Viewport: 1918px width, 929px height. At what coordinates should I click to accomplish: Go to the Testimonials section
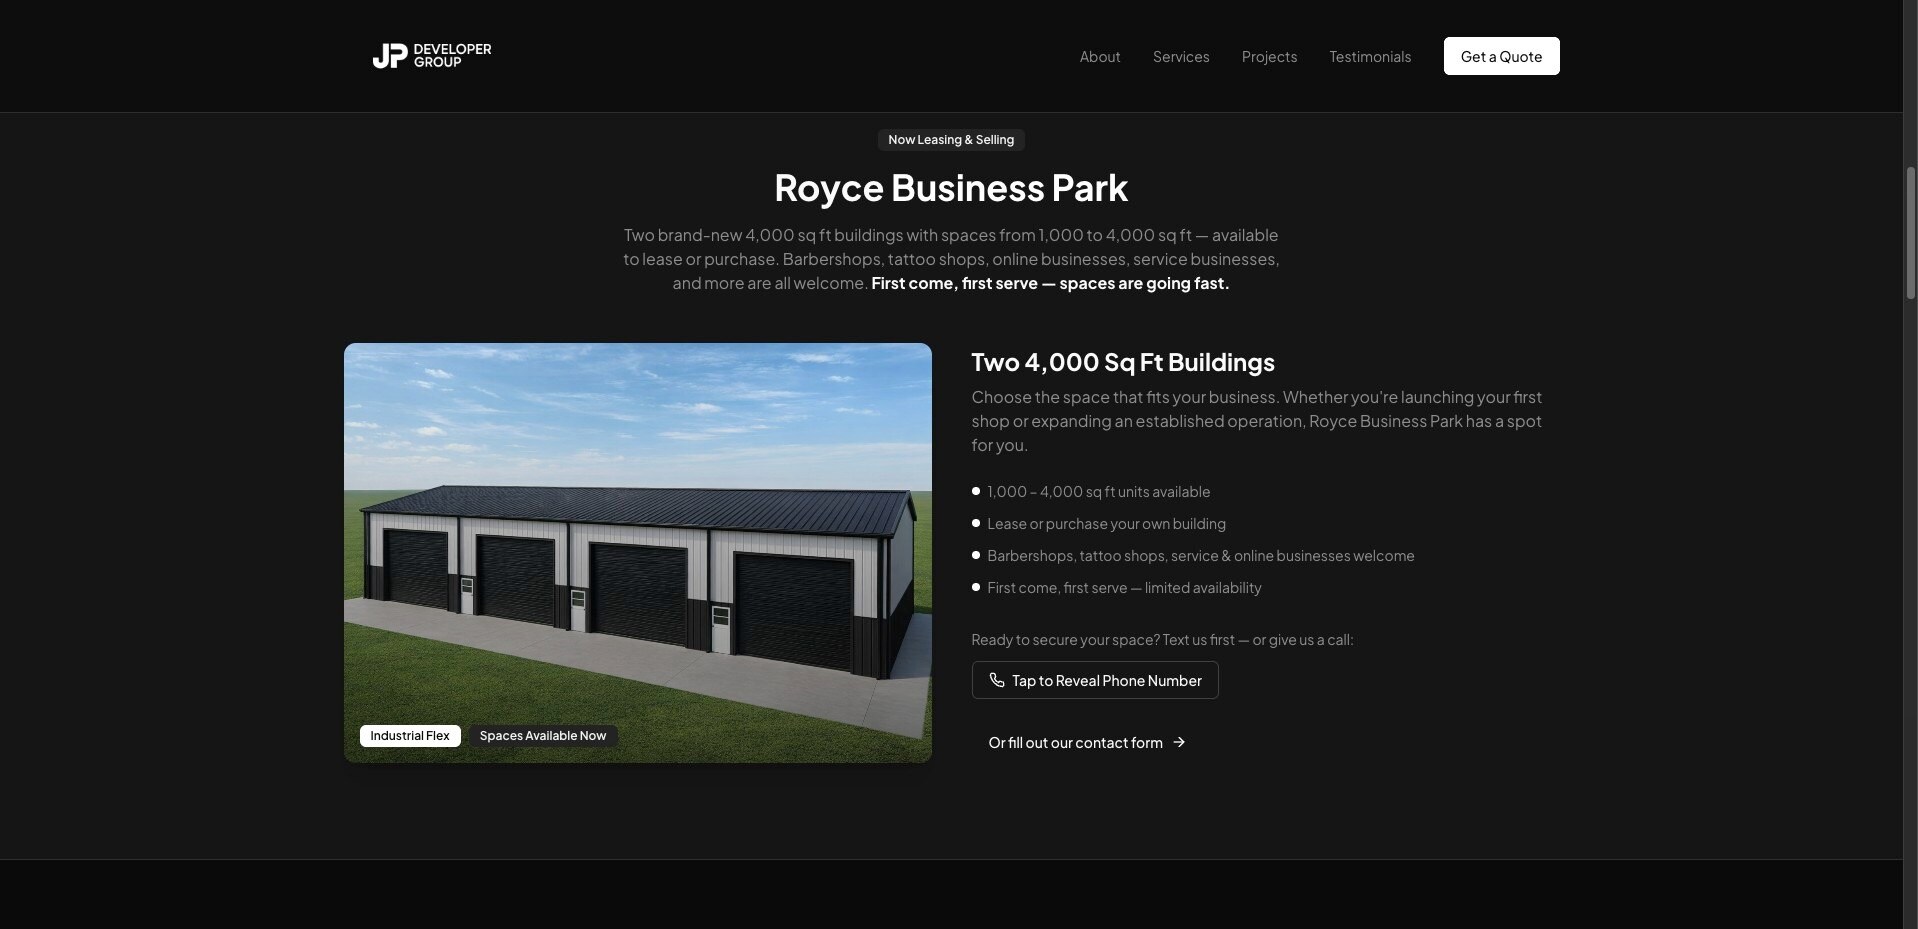pyautogui.click(x=1370, y=56)
